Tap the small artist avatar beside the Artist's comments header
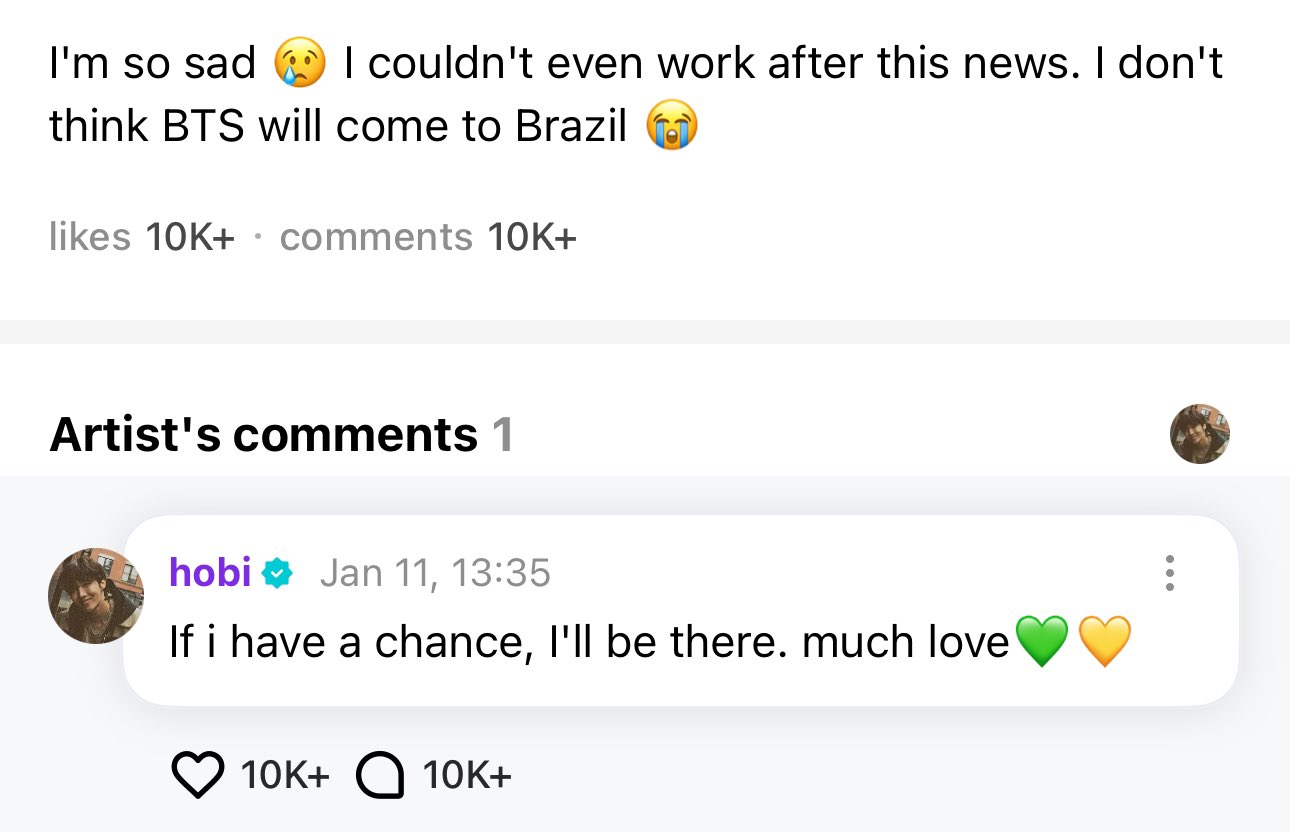This screenshot has height=832, width=1290. click(1199, 434)
